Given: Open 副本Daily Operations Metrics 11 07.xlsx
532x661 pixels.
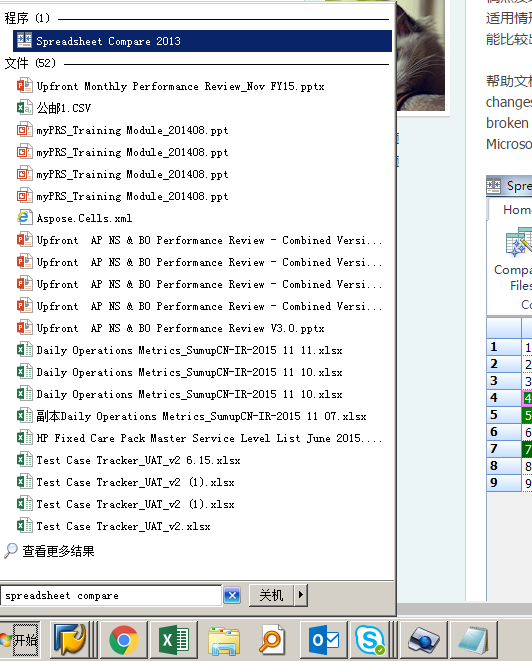Looking at the screenshot, I should coord(201,416).
